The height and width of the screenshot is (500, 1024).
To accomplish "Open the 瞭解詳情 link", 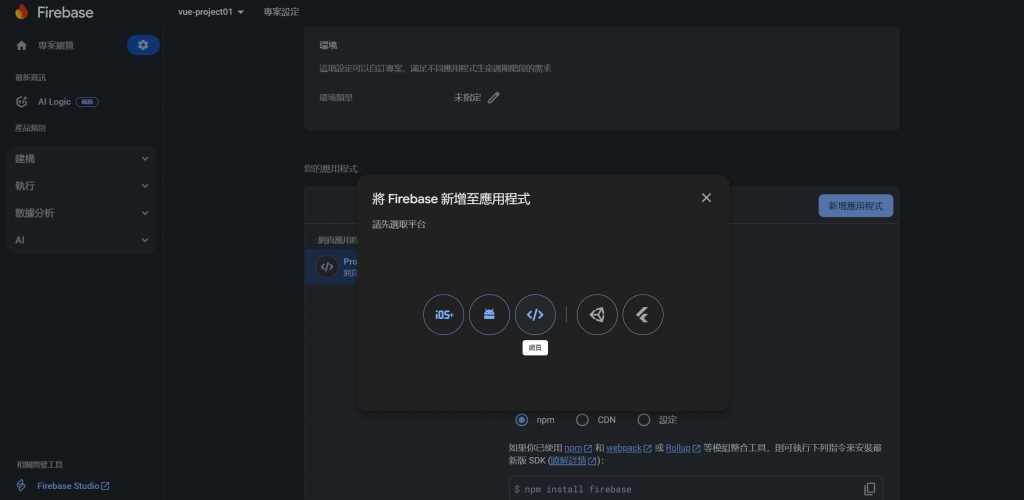I will tap(573, 461).
